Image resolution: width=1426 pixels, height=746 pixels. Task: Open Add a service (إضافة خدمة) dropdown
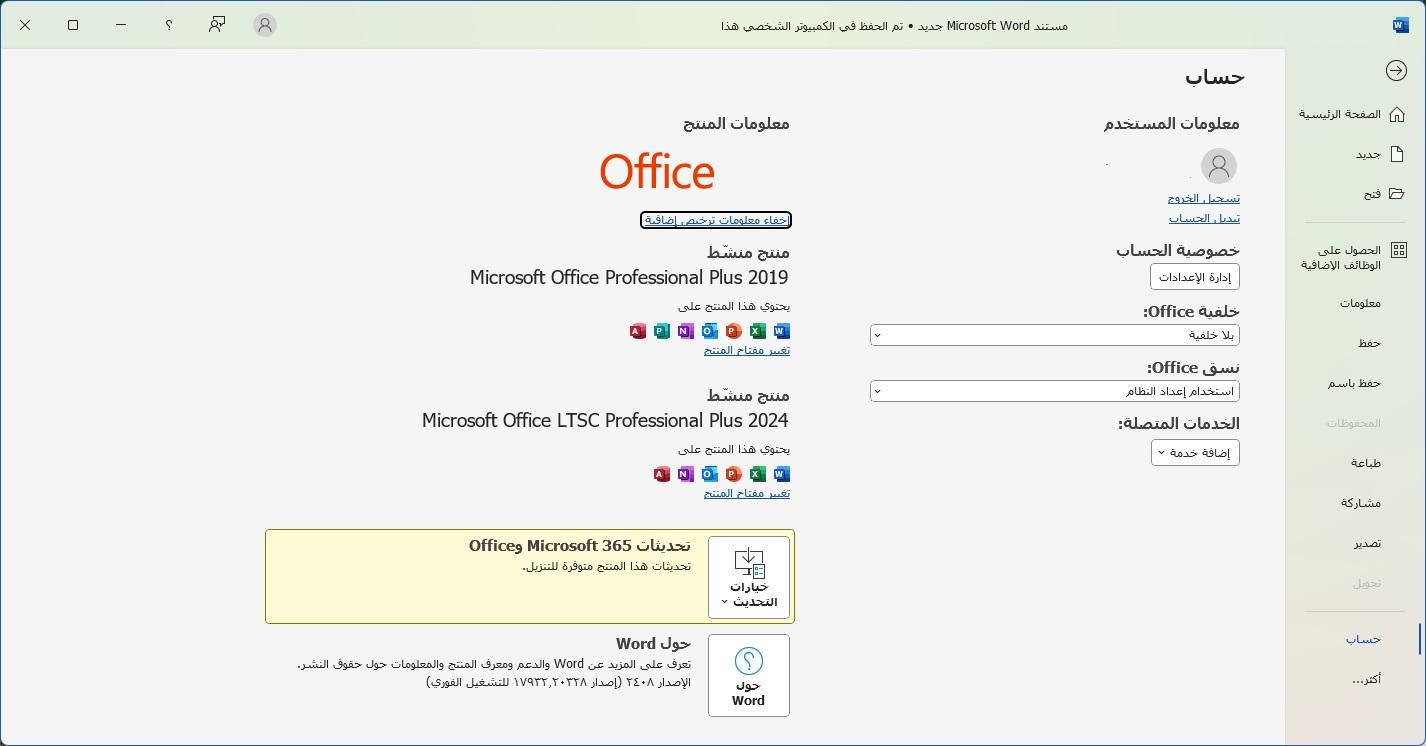click(1196, 453)
